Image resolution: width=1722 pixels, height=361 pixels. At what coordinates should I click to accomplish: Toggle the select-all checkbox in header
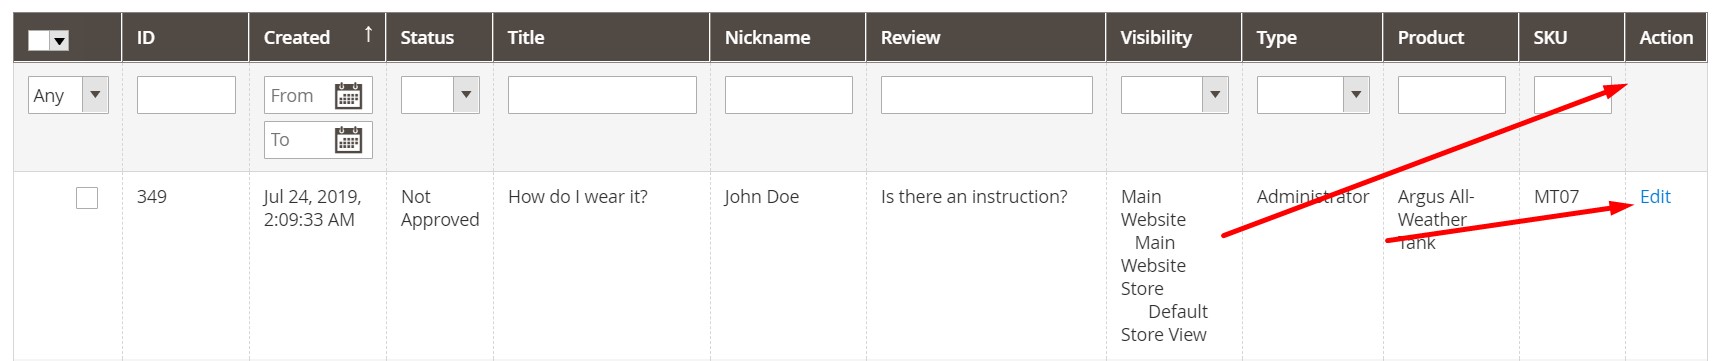[x=39, y=41]
